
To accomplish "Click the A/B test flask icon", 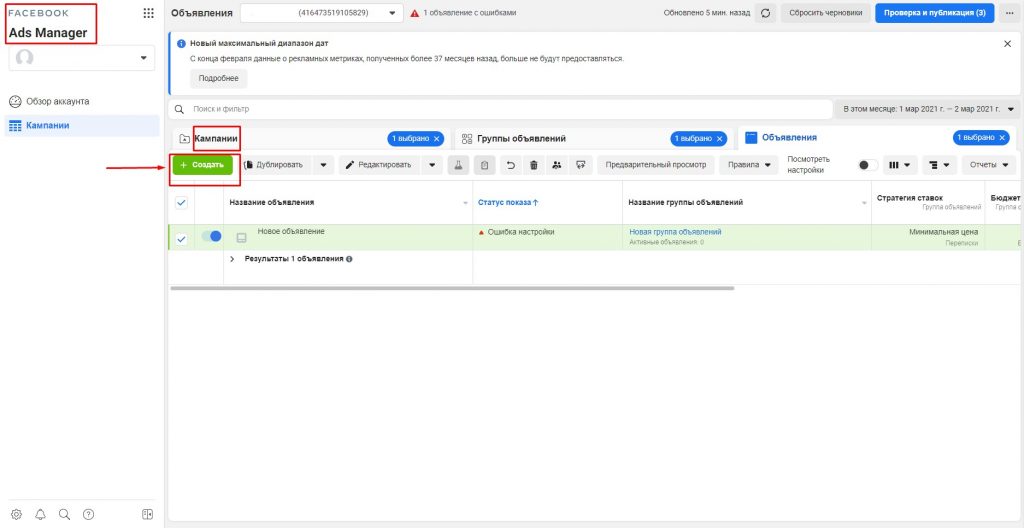I will (458, 165).
